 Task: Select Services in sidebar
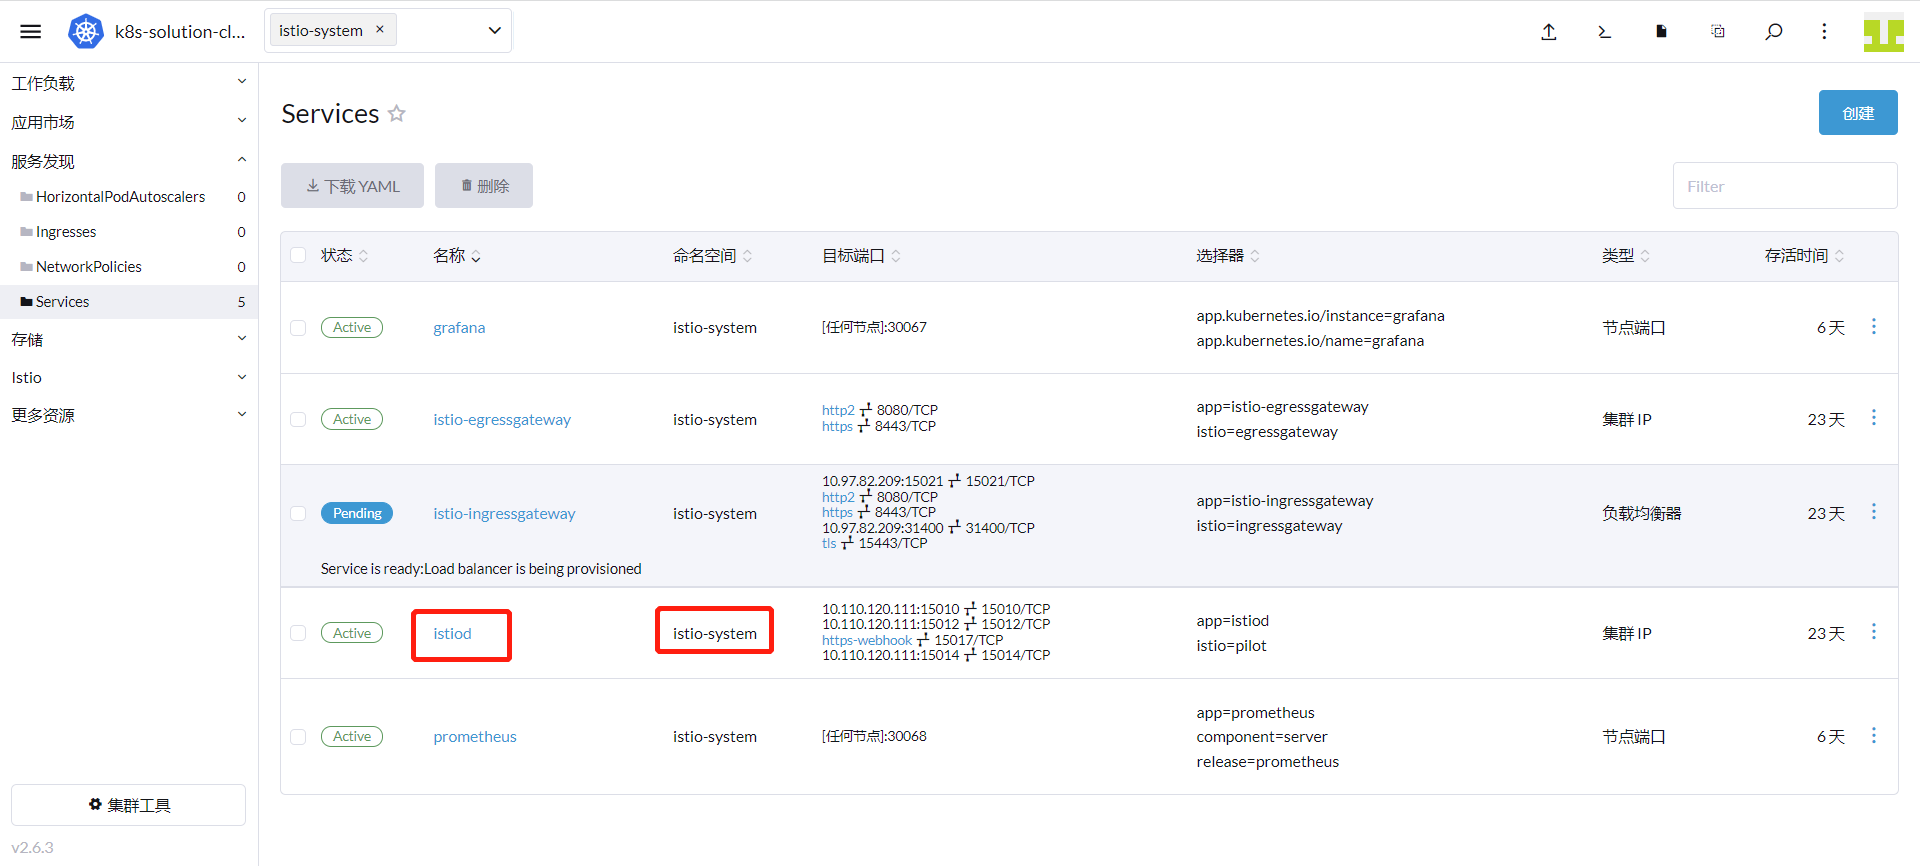(x=129, y=302)
